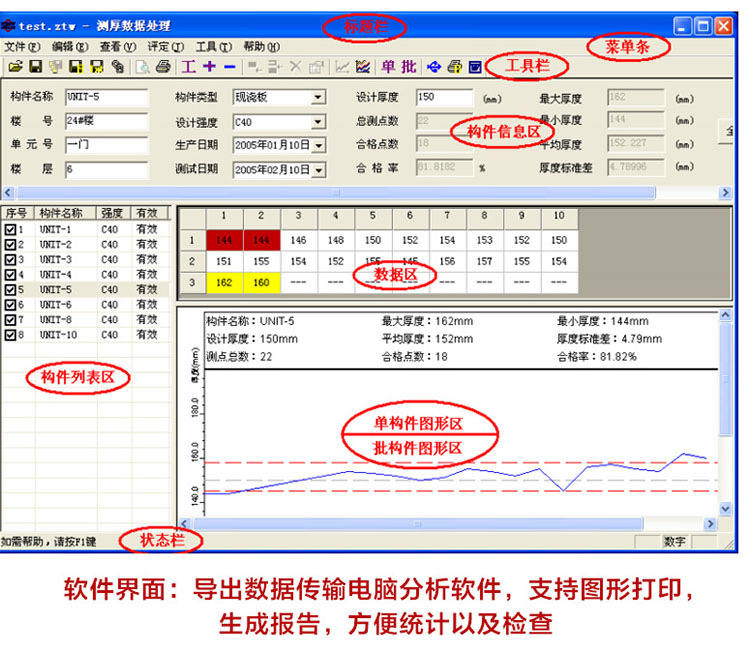Select the 单 single-component view icon

(x=388, y=66)
